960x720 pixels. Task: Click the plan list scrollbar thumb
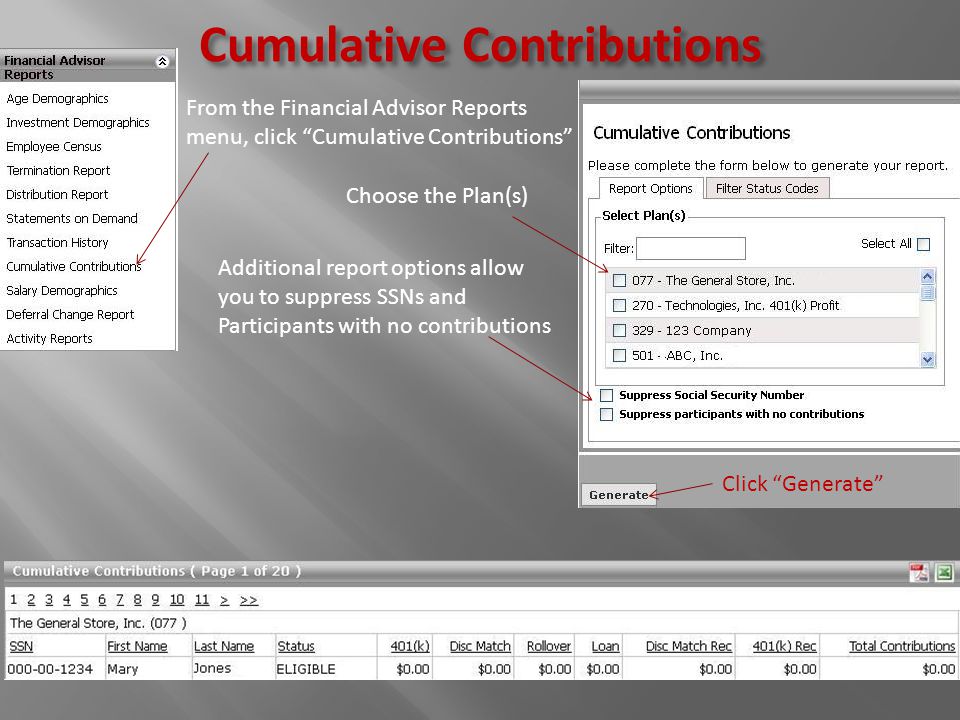pos(928,293)
